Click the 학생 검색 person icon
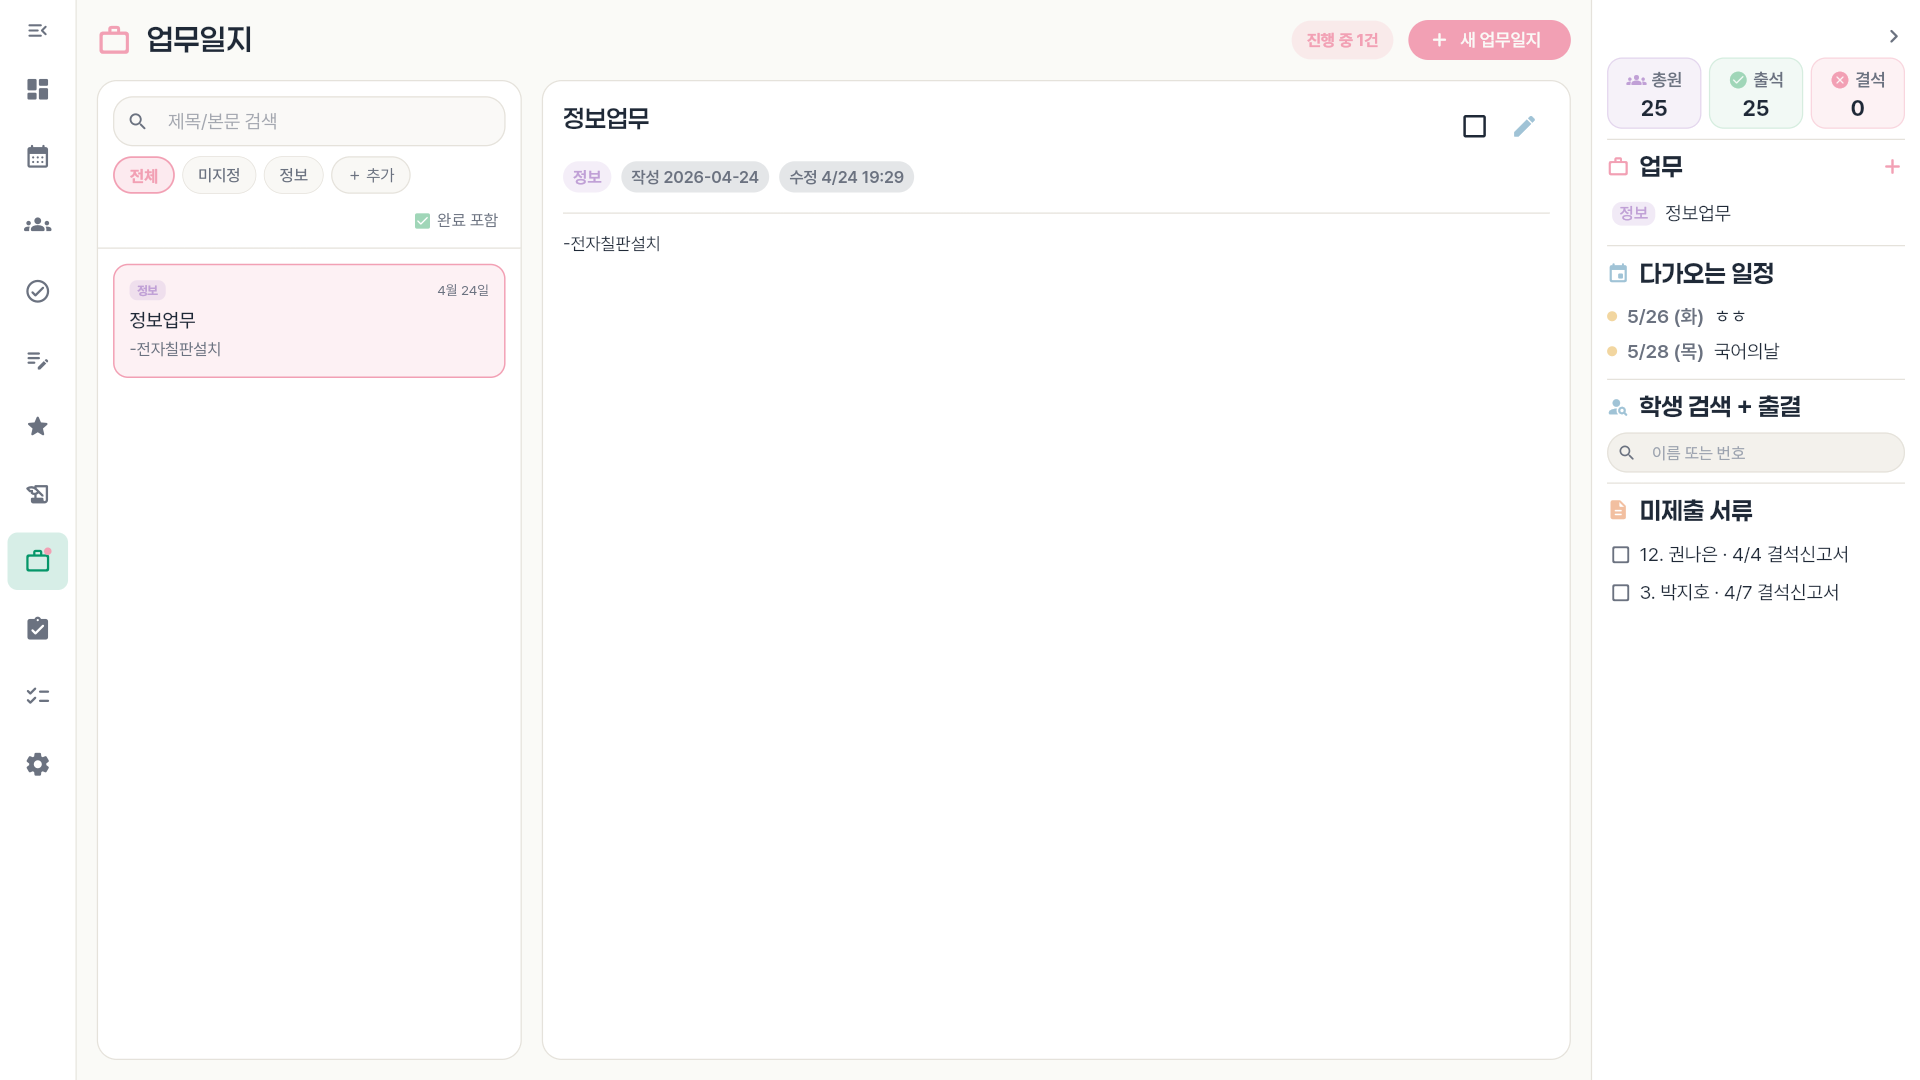The width and height of the screenshot is (1920, 1080). pos(1618,407)
